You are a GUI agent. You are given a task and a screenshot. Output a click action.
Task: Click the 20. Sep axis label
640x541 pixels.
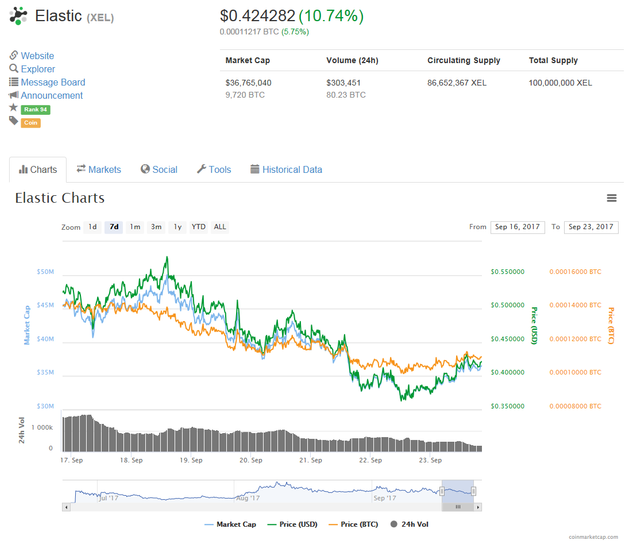[x=251, y=460]
